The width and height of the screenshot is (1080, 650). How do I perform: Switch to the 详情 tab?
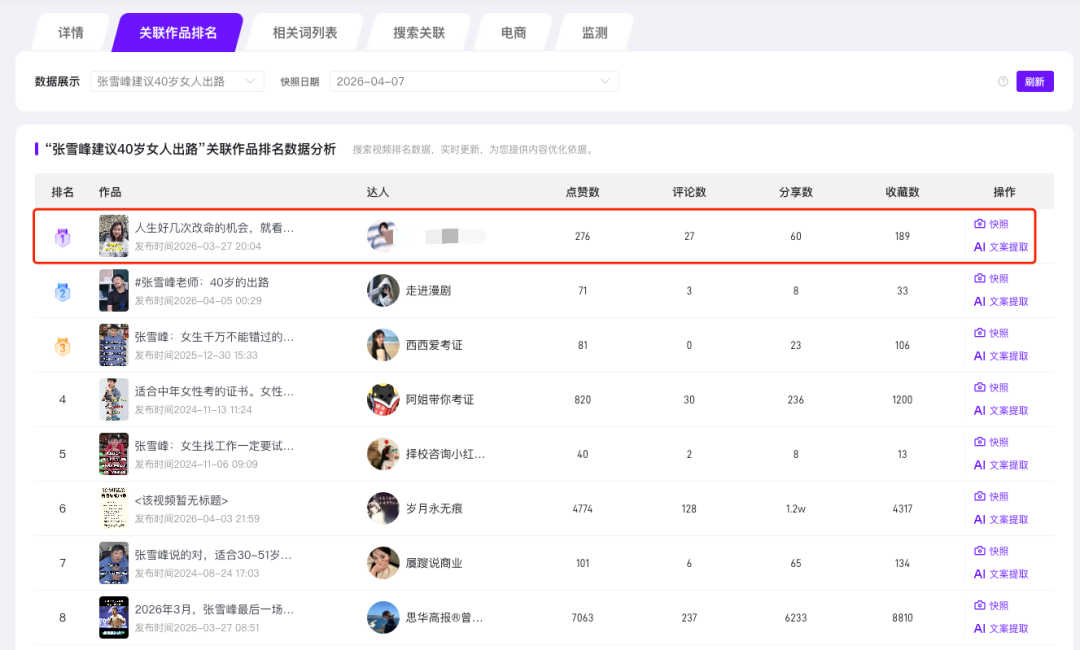point(71,33)
